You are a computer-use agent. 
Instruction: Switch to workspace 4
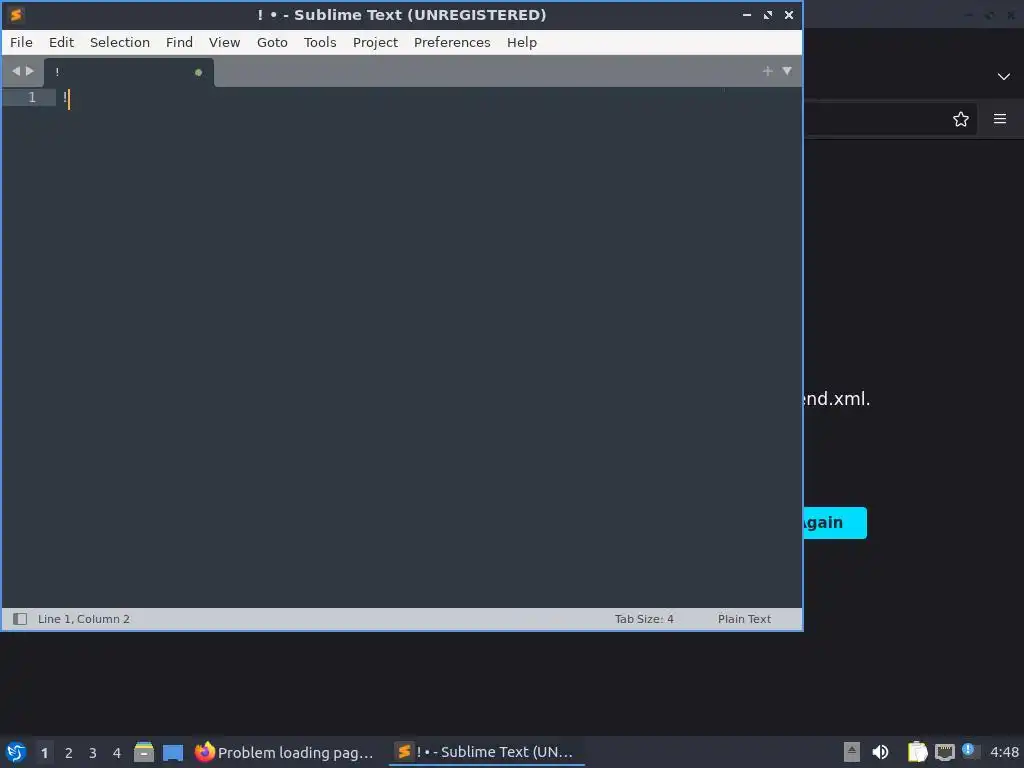pos(117,752)
